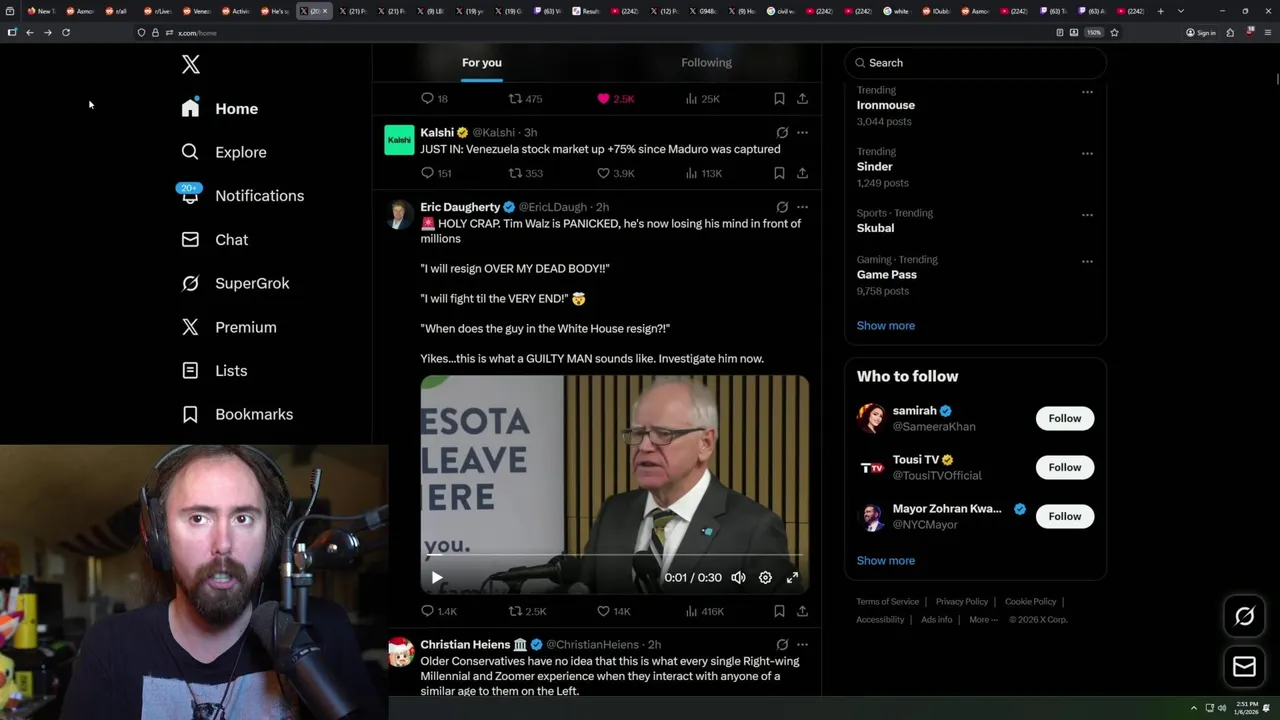Image resolution: width=1280 pixels, height=720 pixels.
Task: Open Eric Daugherty's profile avatar
Action: pos(400,214)
